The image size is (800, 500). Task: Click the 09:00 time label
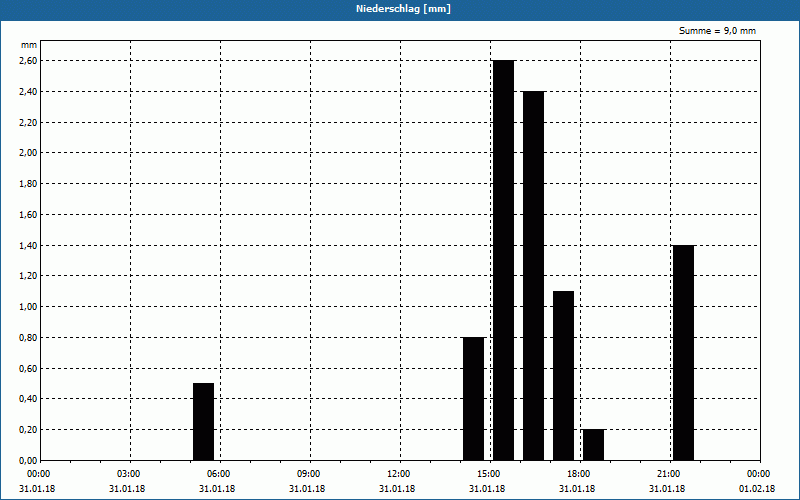309,474
